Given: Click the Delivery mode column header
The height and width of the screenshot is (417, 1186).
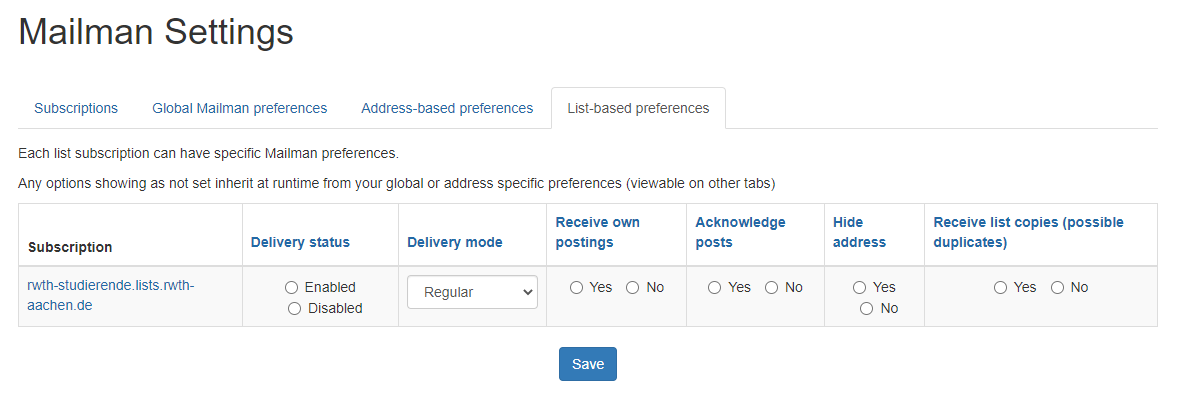Looking at the screenshot, I should point(454,242).
